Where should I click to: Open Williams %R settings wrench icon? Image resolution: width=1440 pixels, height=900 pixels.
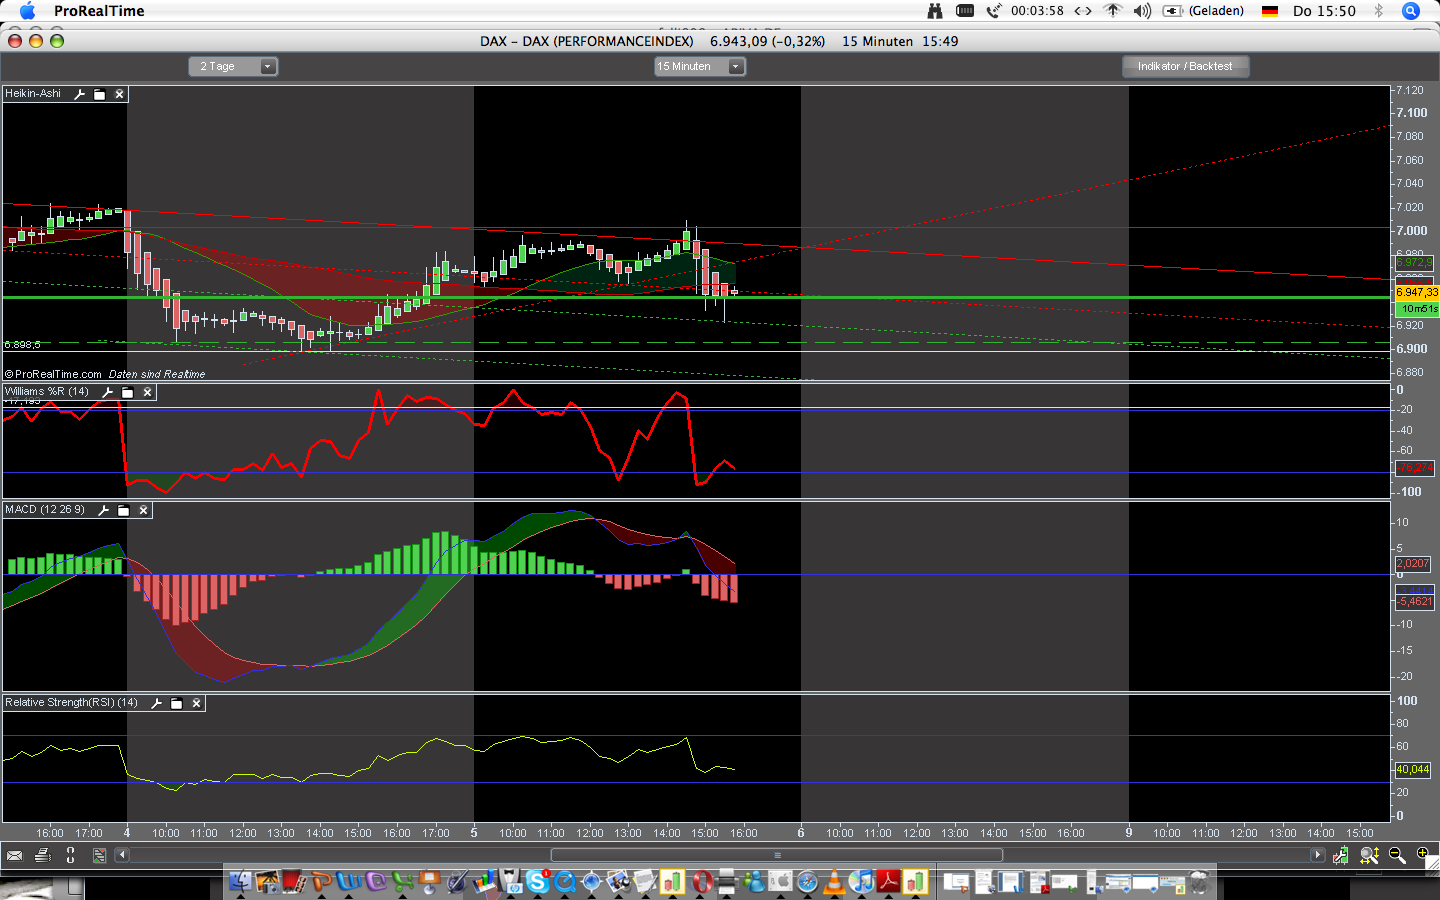point(107,392)
